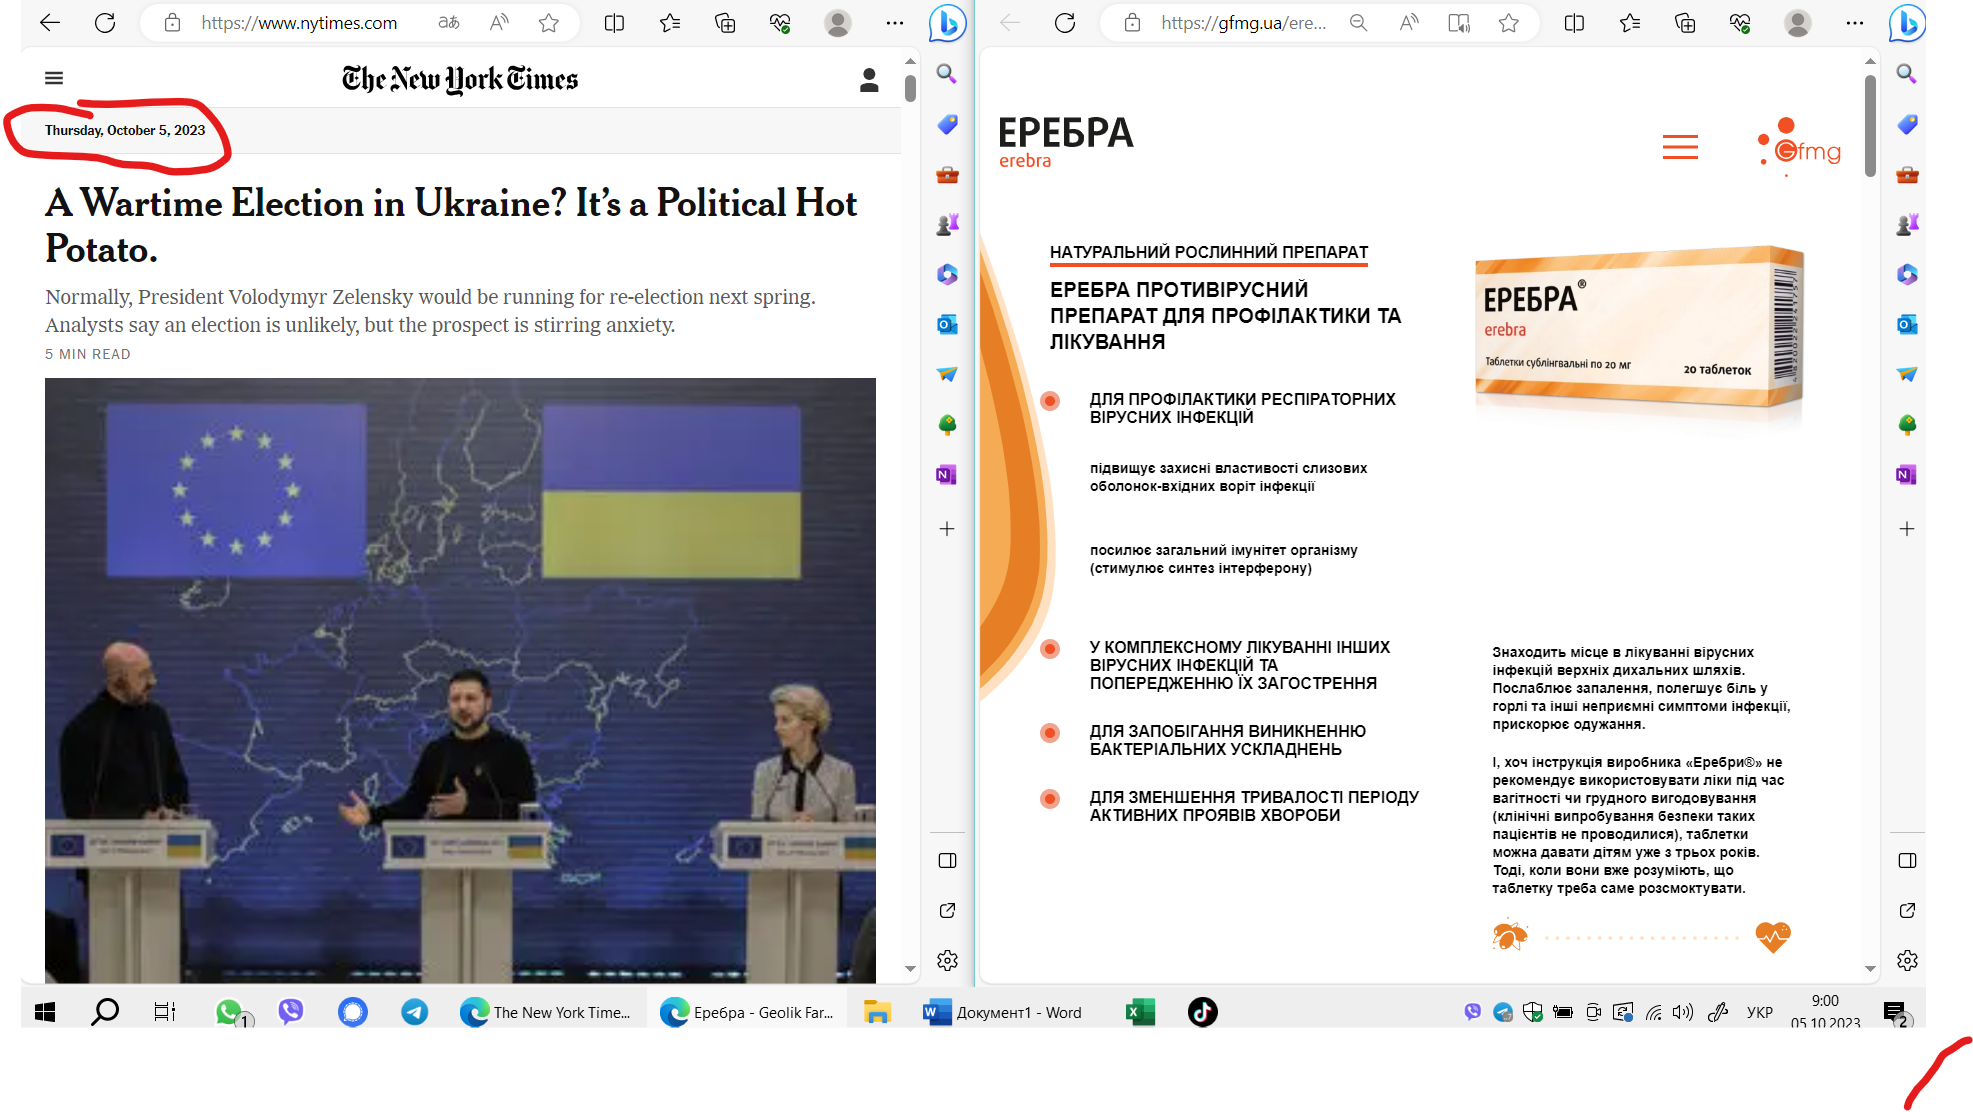Open the NYTimes hamburger menu
The image size is (1973, 1112).
pyautogui.click(x=54, y=78)
